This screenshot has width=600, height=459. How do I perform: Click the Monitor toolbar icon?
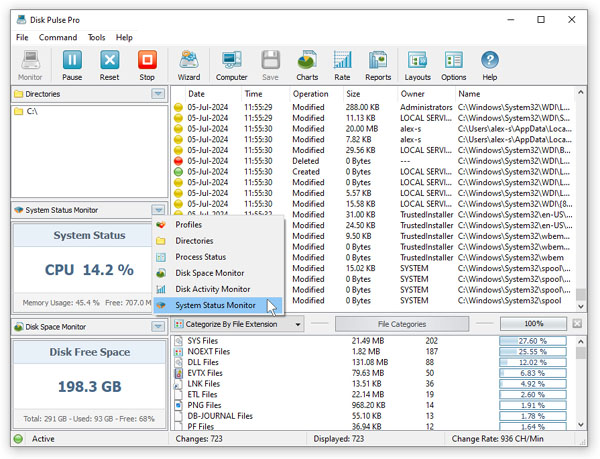(30, 60)
